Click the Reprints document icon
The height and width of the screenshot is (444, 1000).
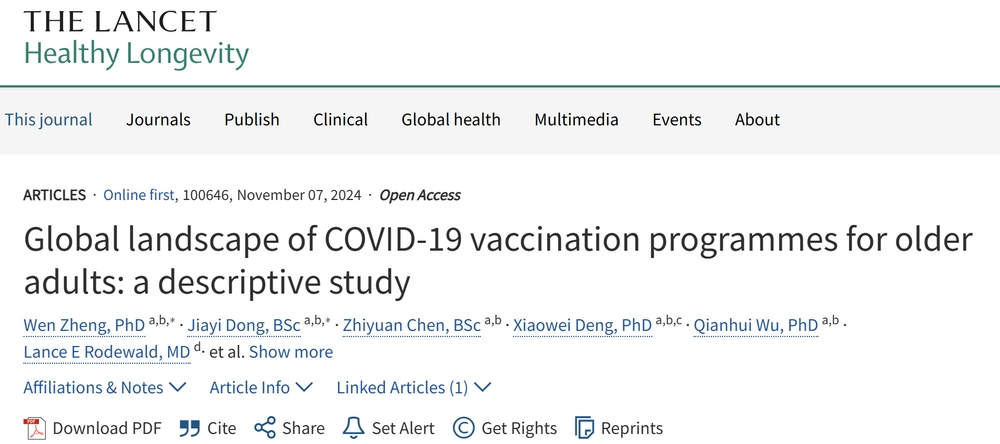584,428
